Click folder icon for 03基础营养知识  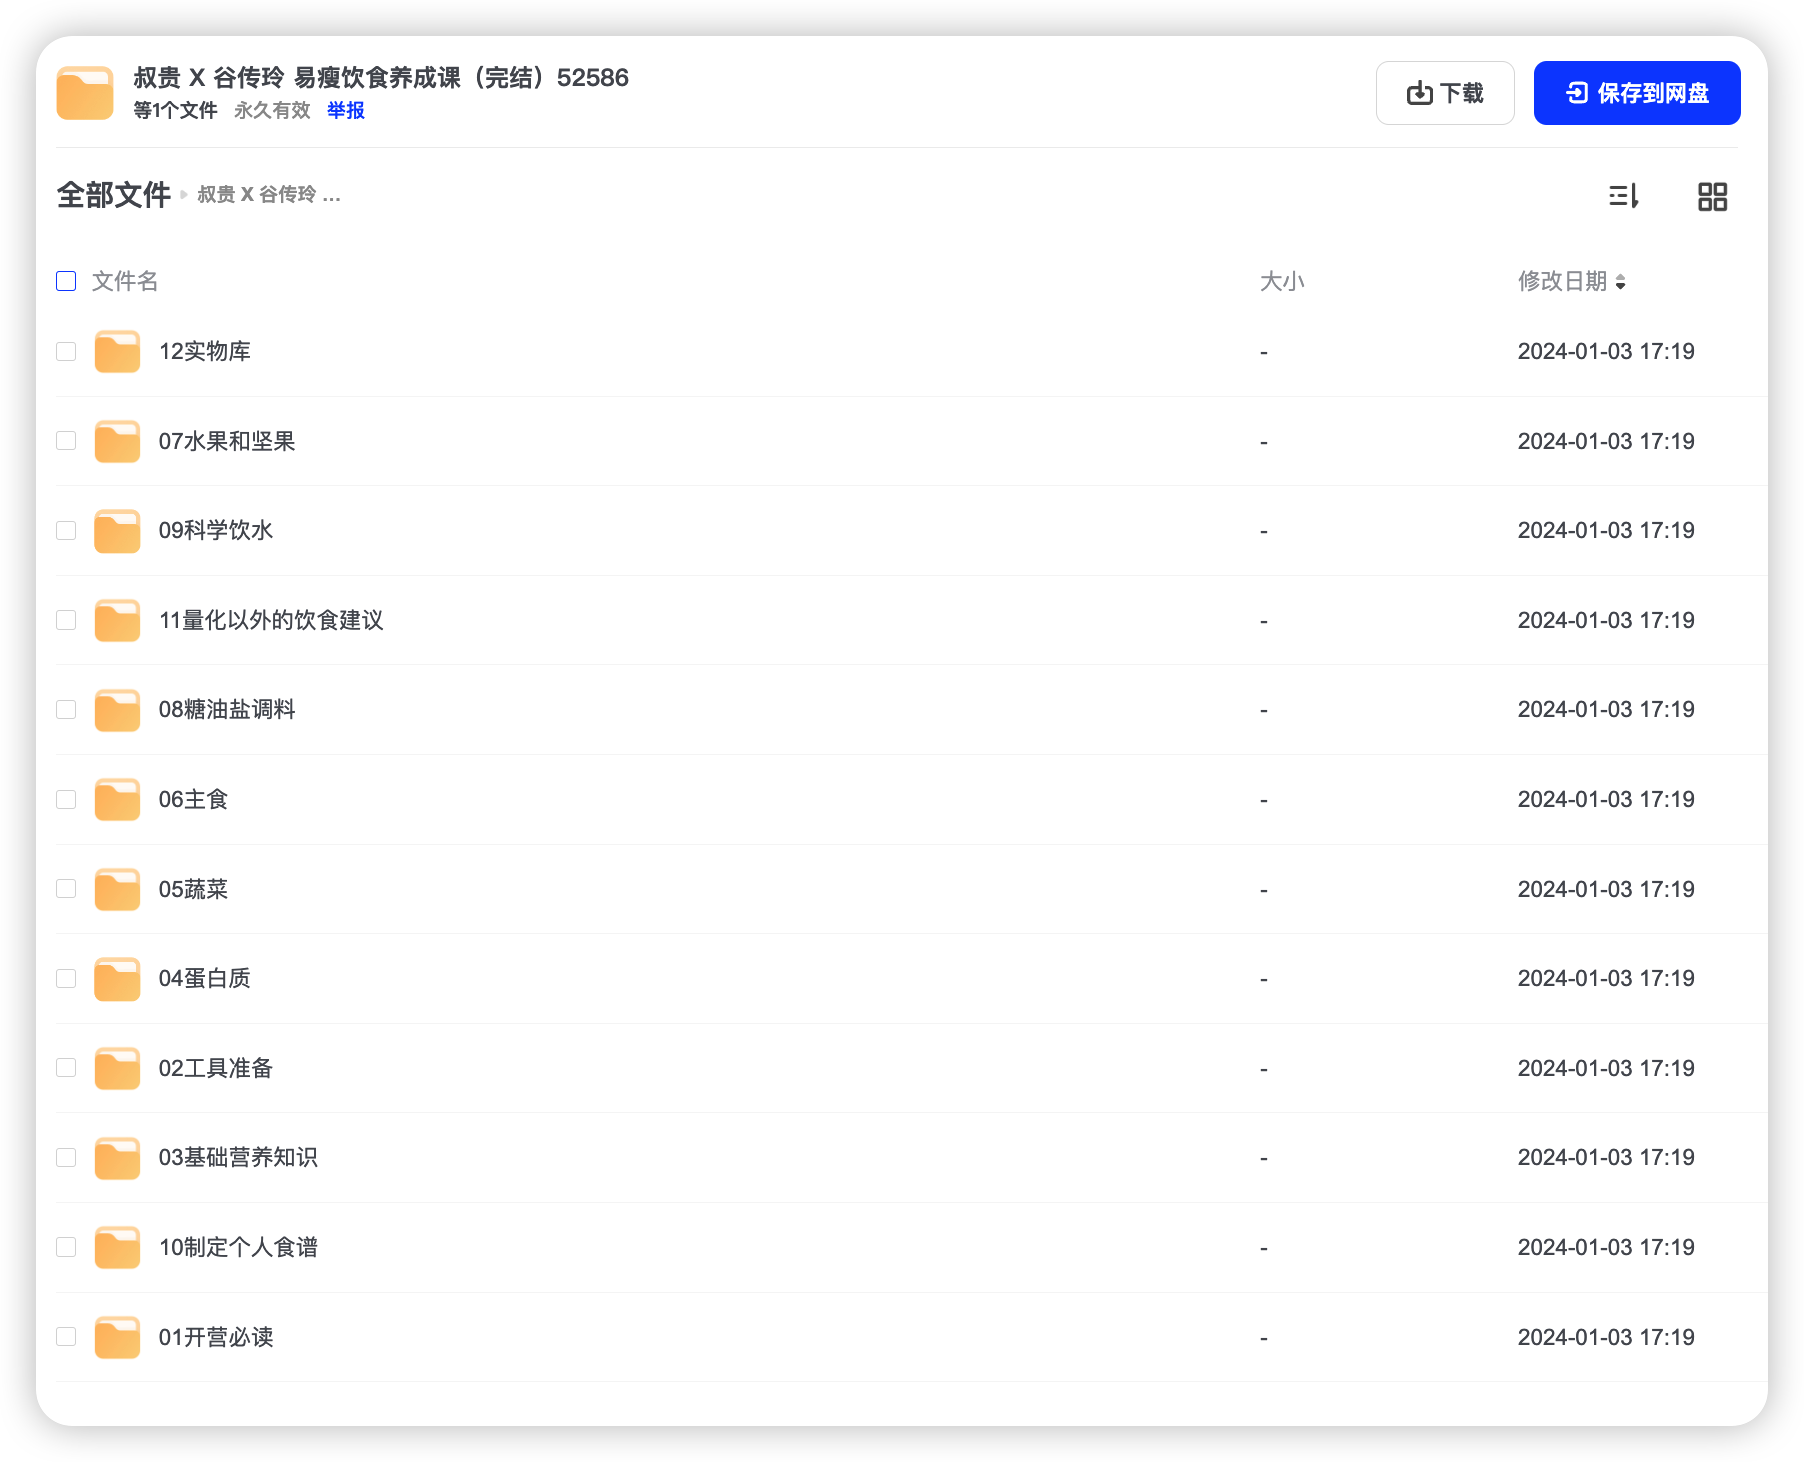pyautogui.click(x=117, y=1158)
